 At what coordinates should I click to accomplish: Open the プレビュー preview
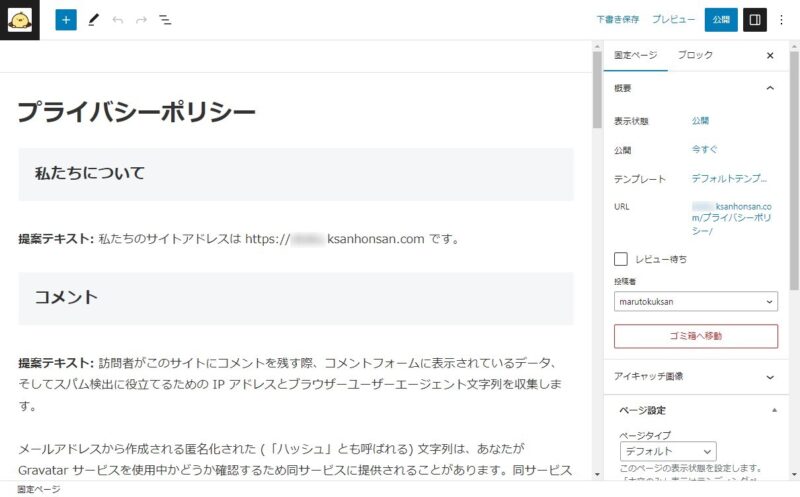click(673, 19)
